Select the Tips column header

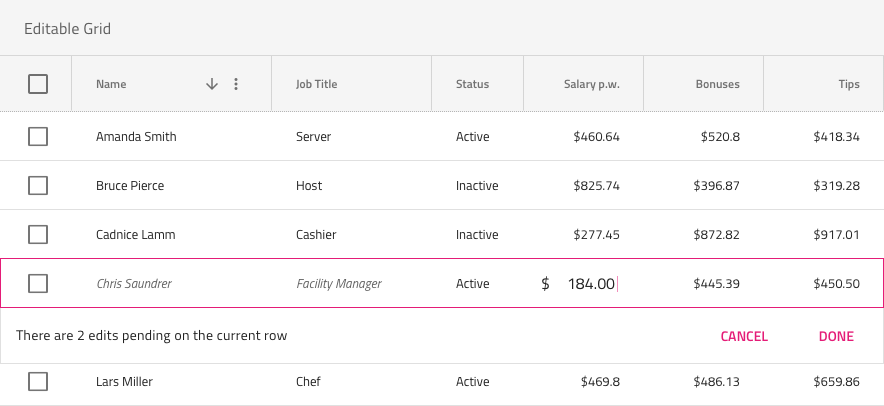point(849,84)
